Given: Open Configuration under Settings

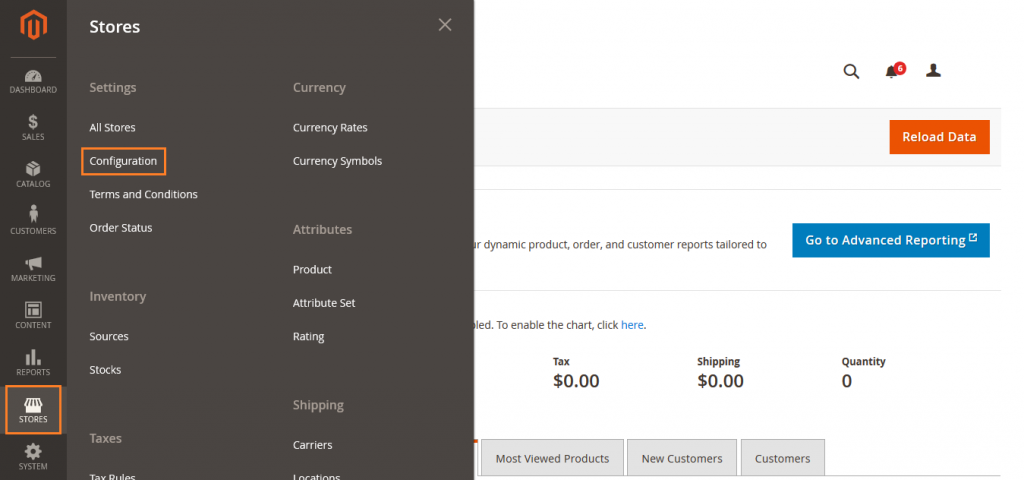Looking at the screenshot, I should tap(123, 161).
